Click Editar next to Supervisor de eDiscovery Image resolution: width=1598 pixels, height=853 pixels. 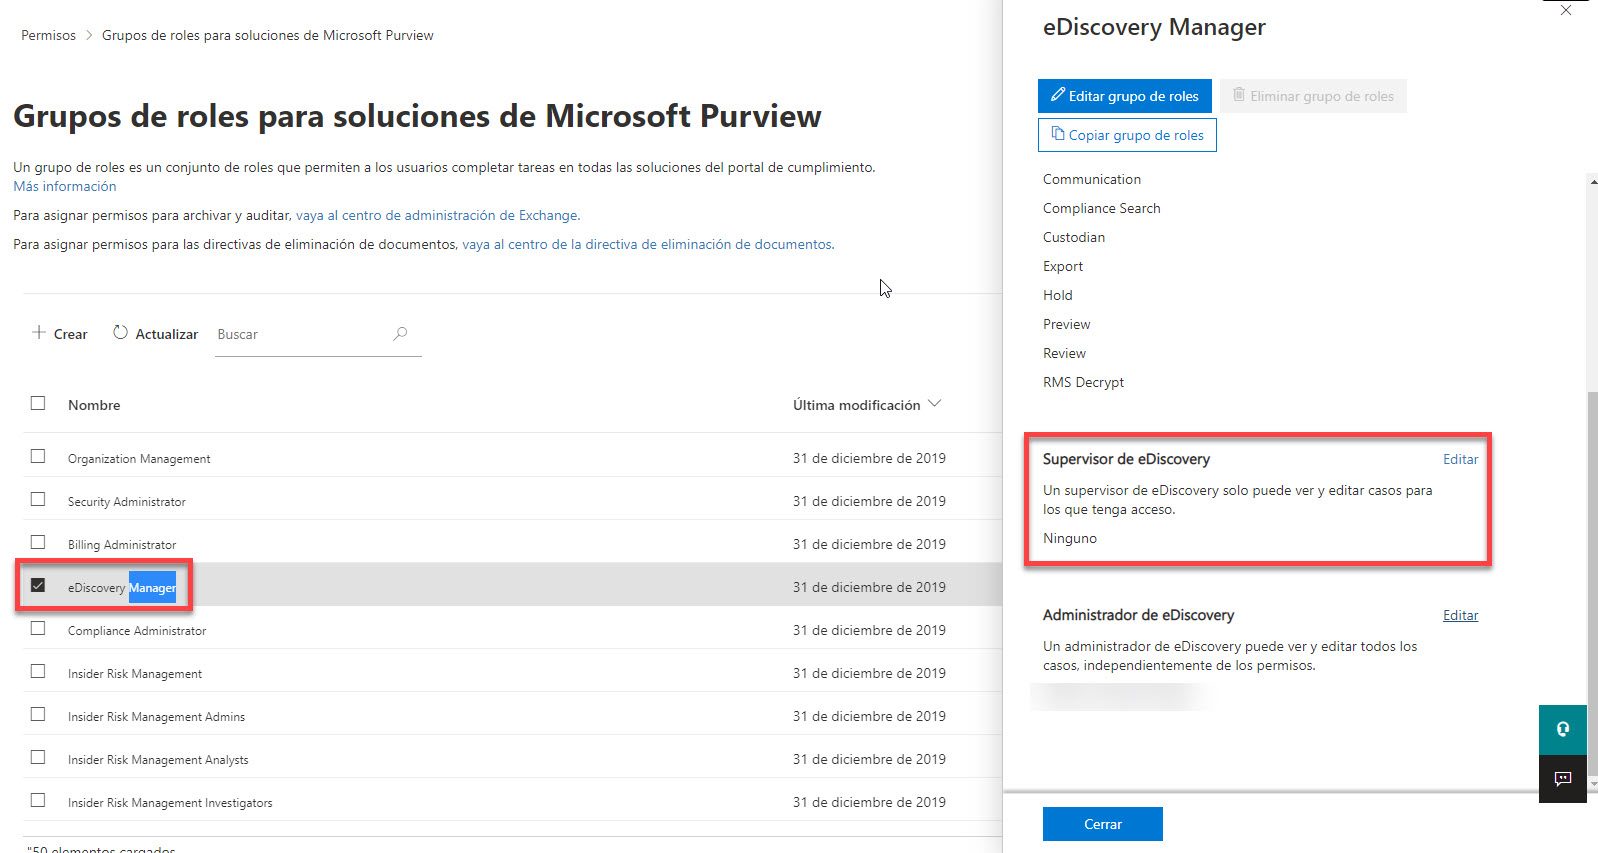(x=1460, y=459)
